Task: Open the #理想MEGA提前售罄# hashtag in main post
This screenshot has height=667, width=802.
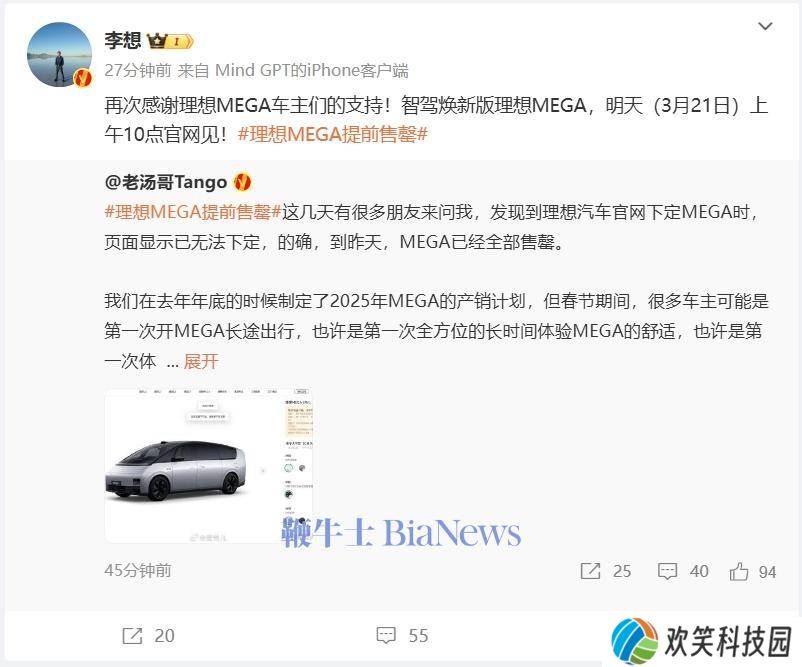Action: [333, 135]
